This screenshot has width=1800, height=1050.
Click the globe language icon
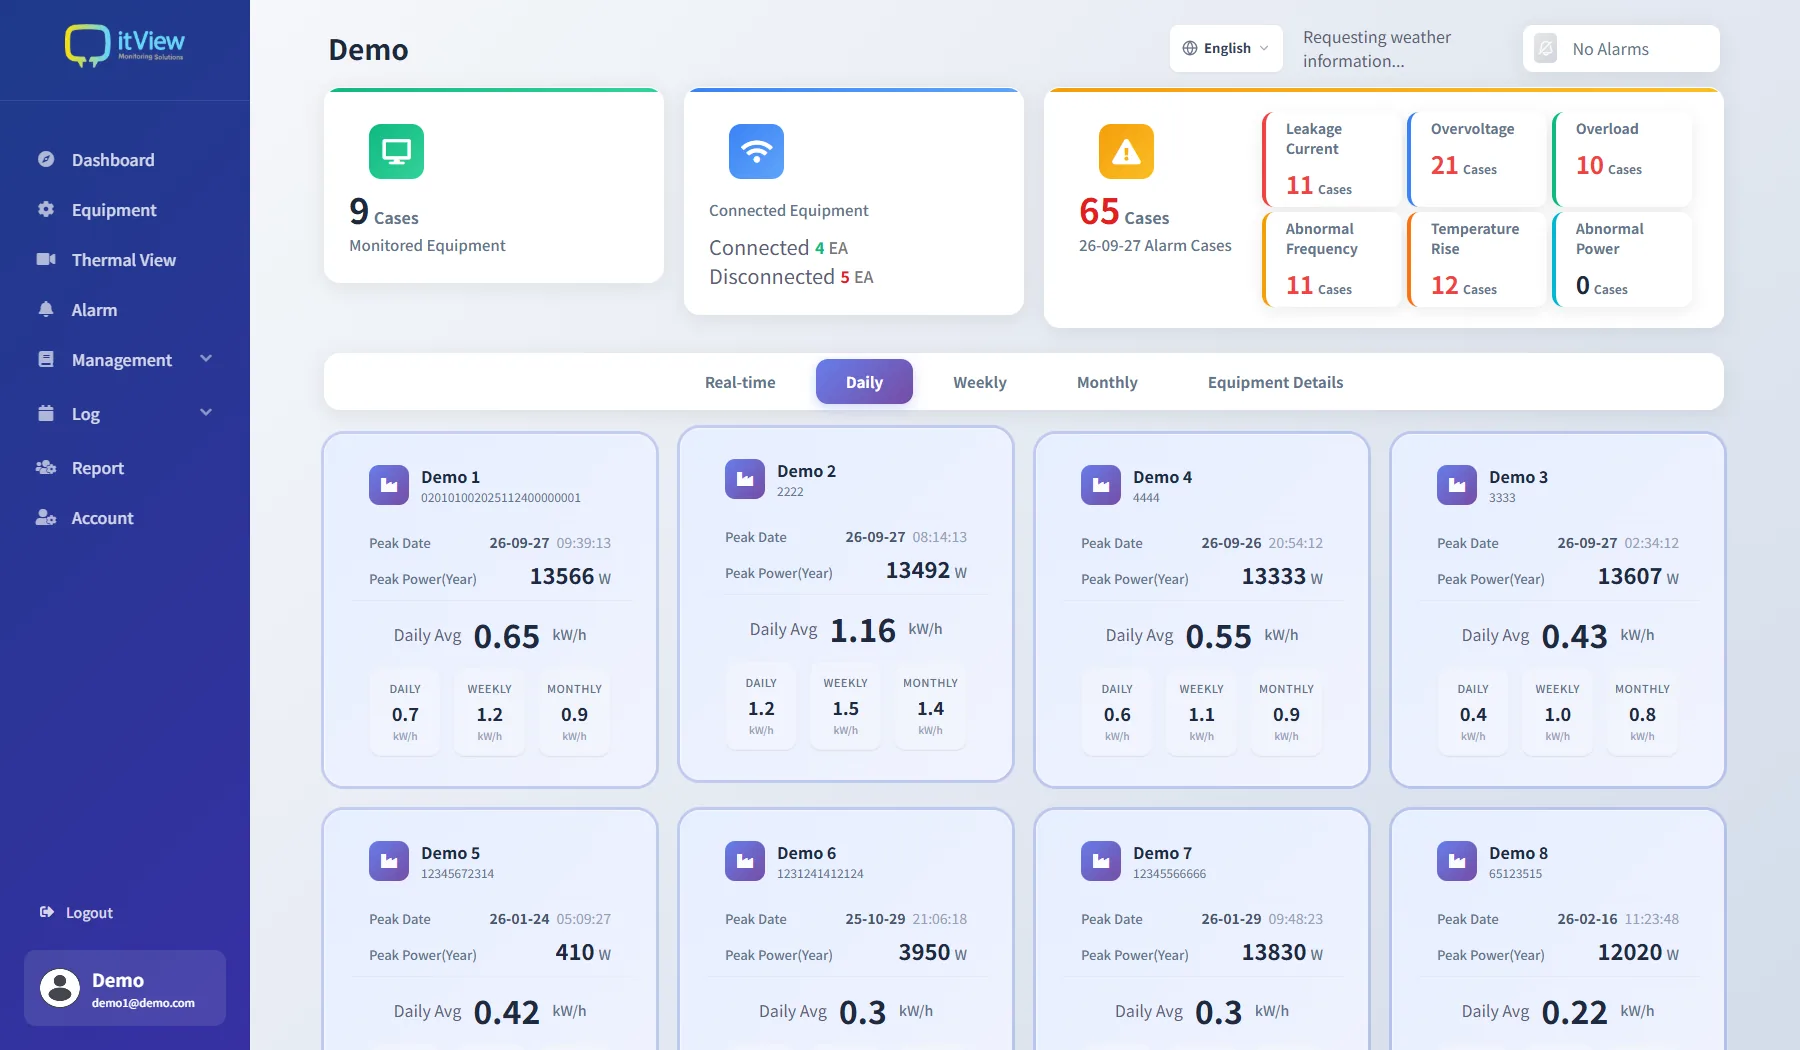coord(1190,48)
